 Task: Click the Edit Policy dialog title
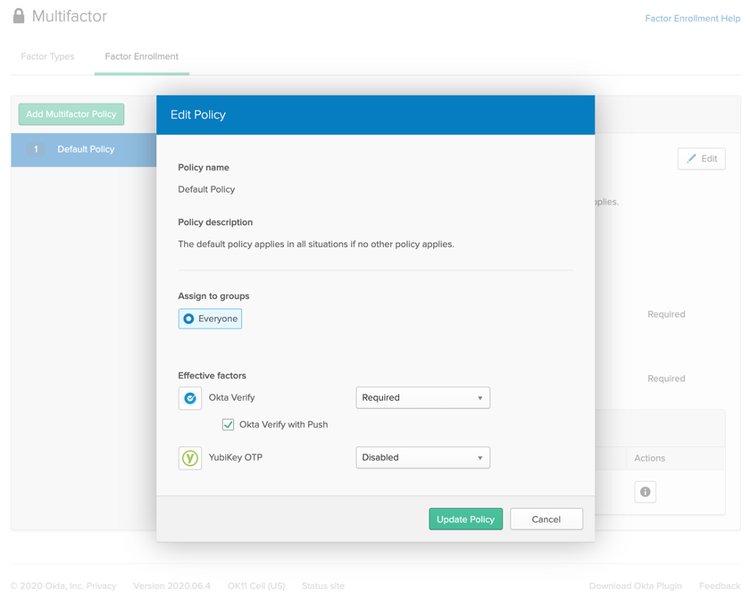pos(198,115)
